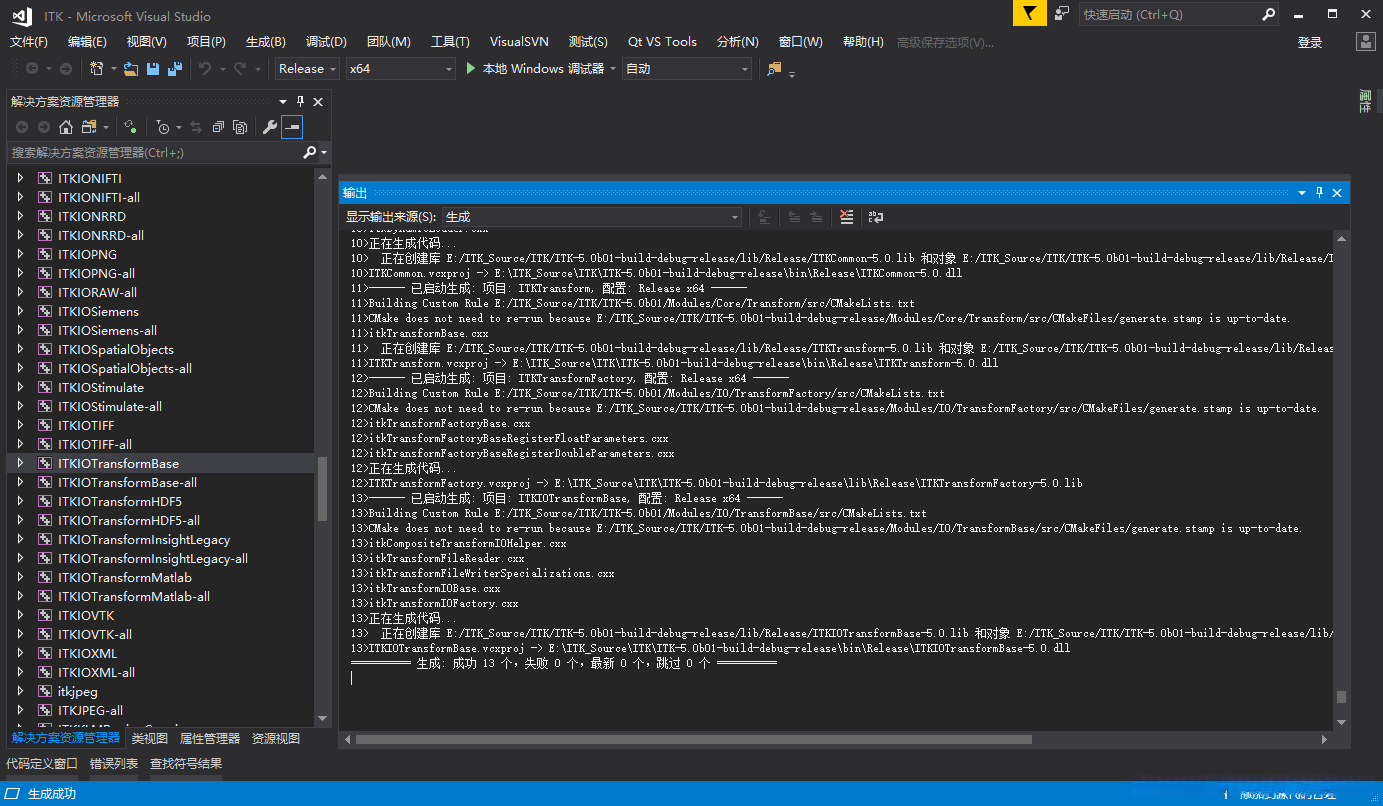Toggle word wrap in Output panel
Viewport: 1383px width, 806px height.
(876, 217)
